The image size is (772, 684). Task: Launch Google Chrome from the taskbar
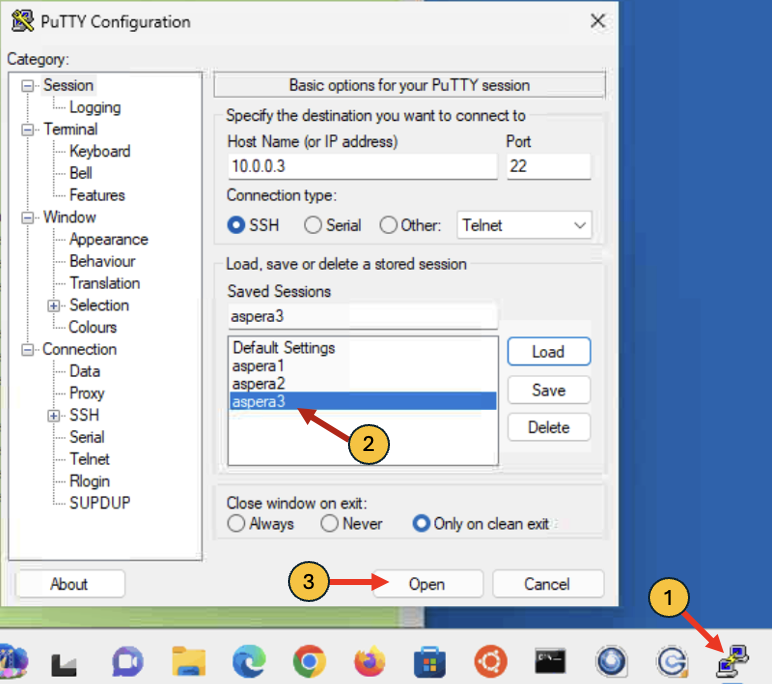pyautogui.click(x=309, y=661)
